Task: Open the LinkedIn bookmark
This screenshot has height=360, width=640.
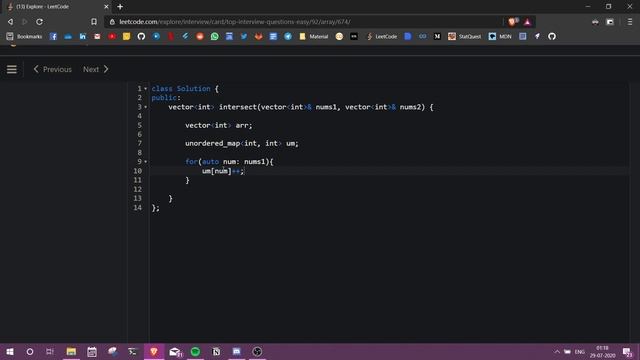Action: pos(82,36)
